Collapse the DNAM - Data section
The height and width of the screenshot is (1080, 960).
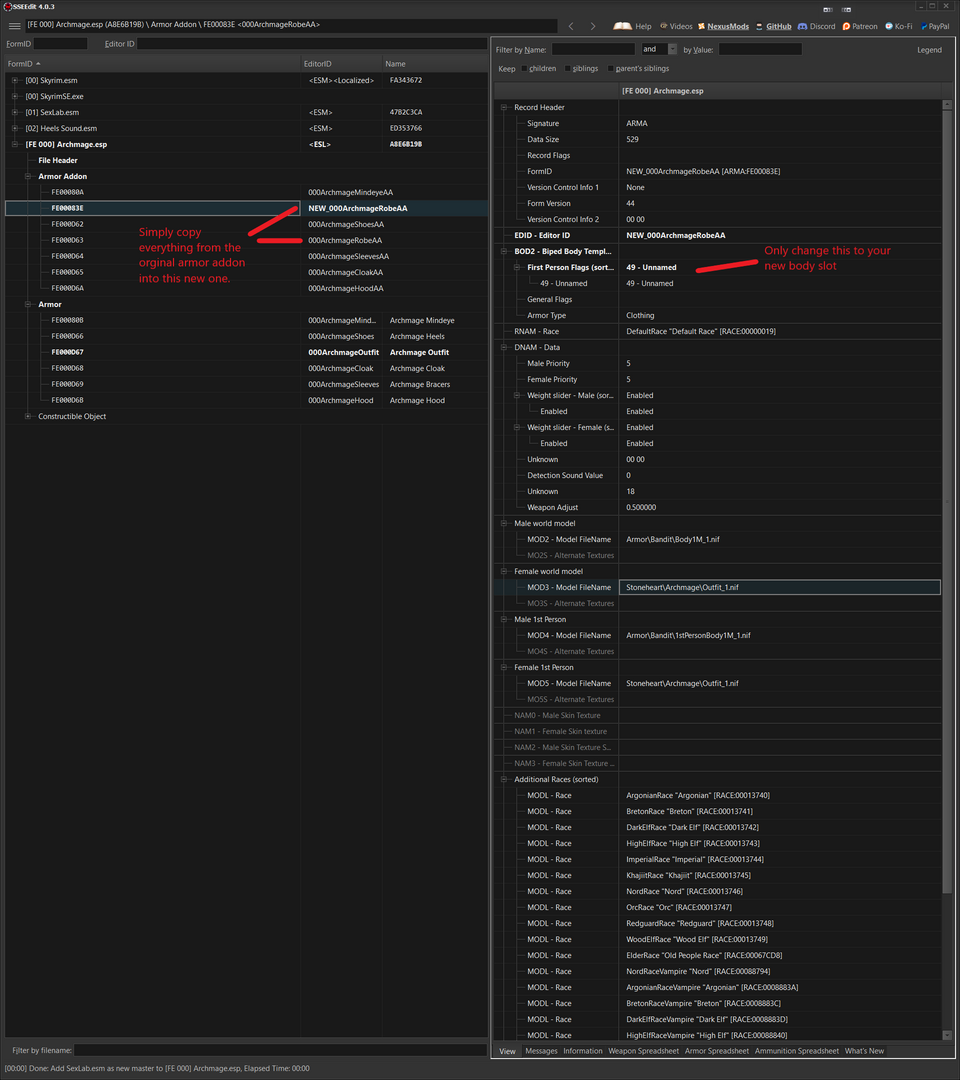504,347
